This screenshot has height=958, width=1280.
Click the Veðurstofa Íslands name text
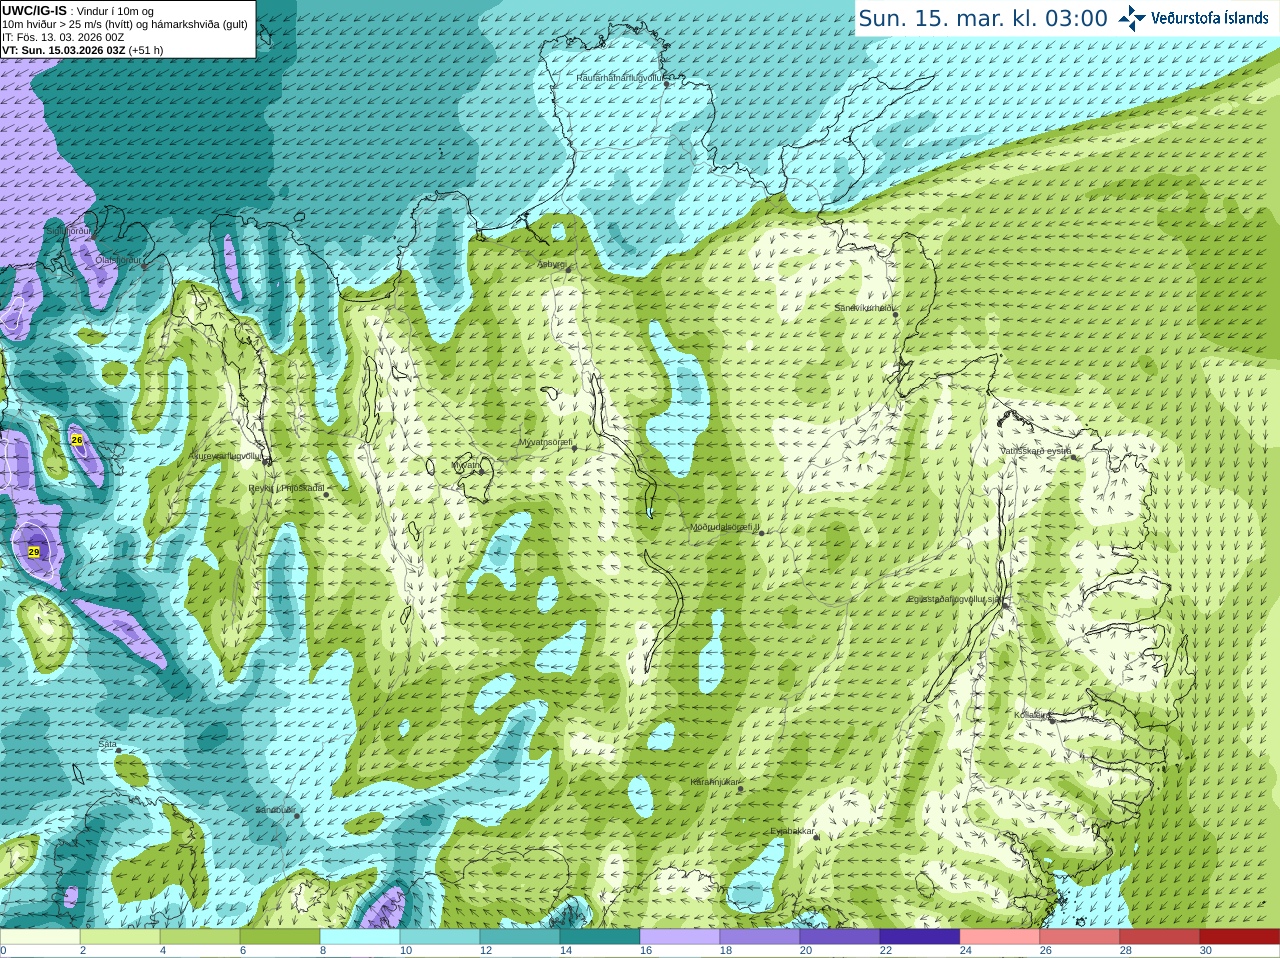(1210, 18)
